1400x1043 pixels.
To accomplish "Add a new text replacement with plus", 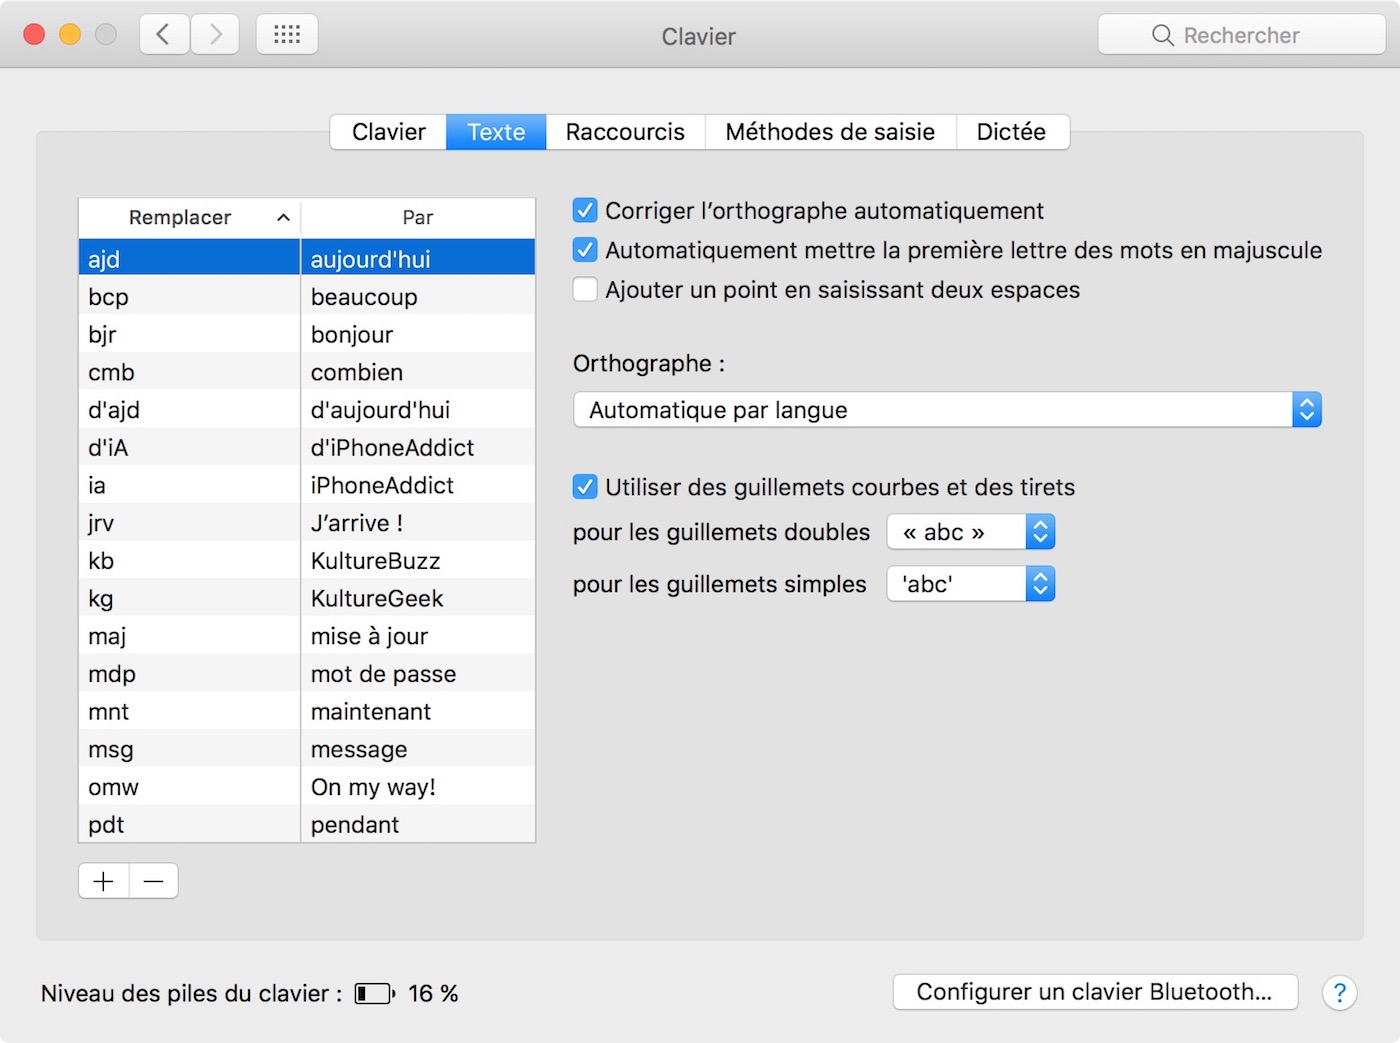I will tap(104, 881).
